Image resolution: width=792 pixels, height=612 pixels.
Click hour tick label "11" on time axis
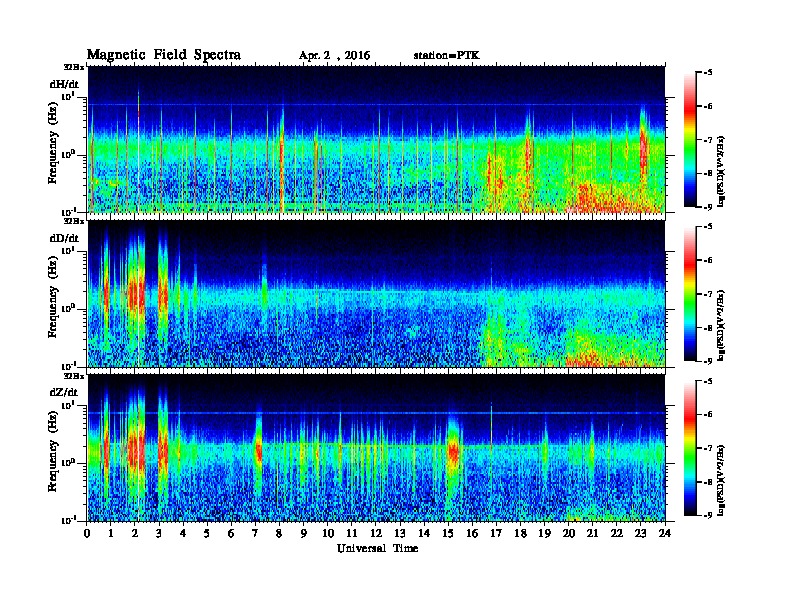click(x=352, y=533)
